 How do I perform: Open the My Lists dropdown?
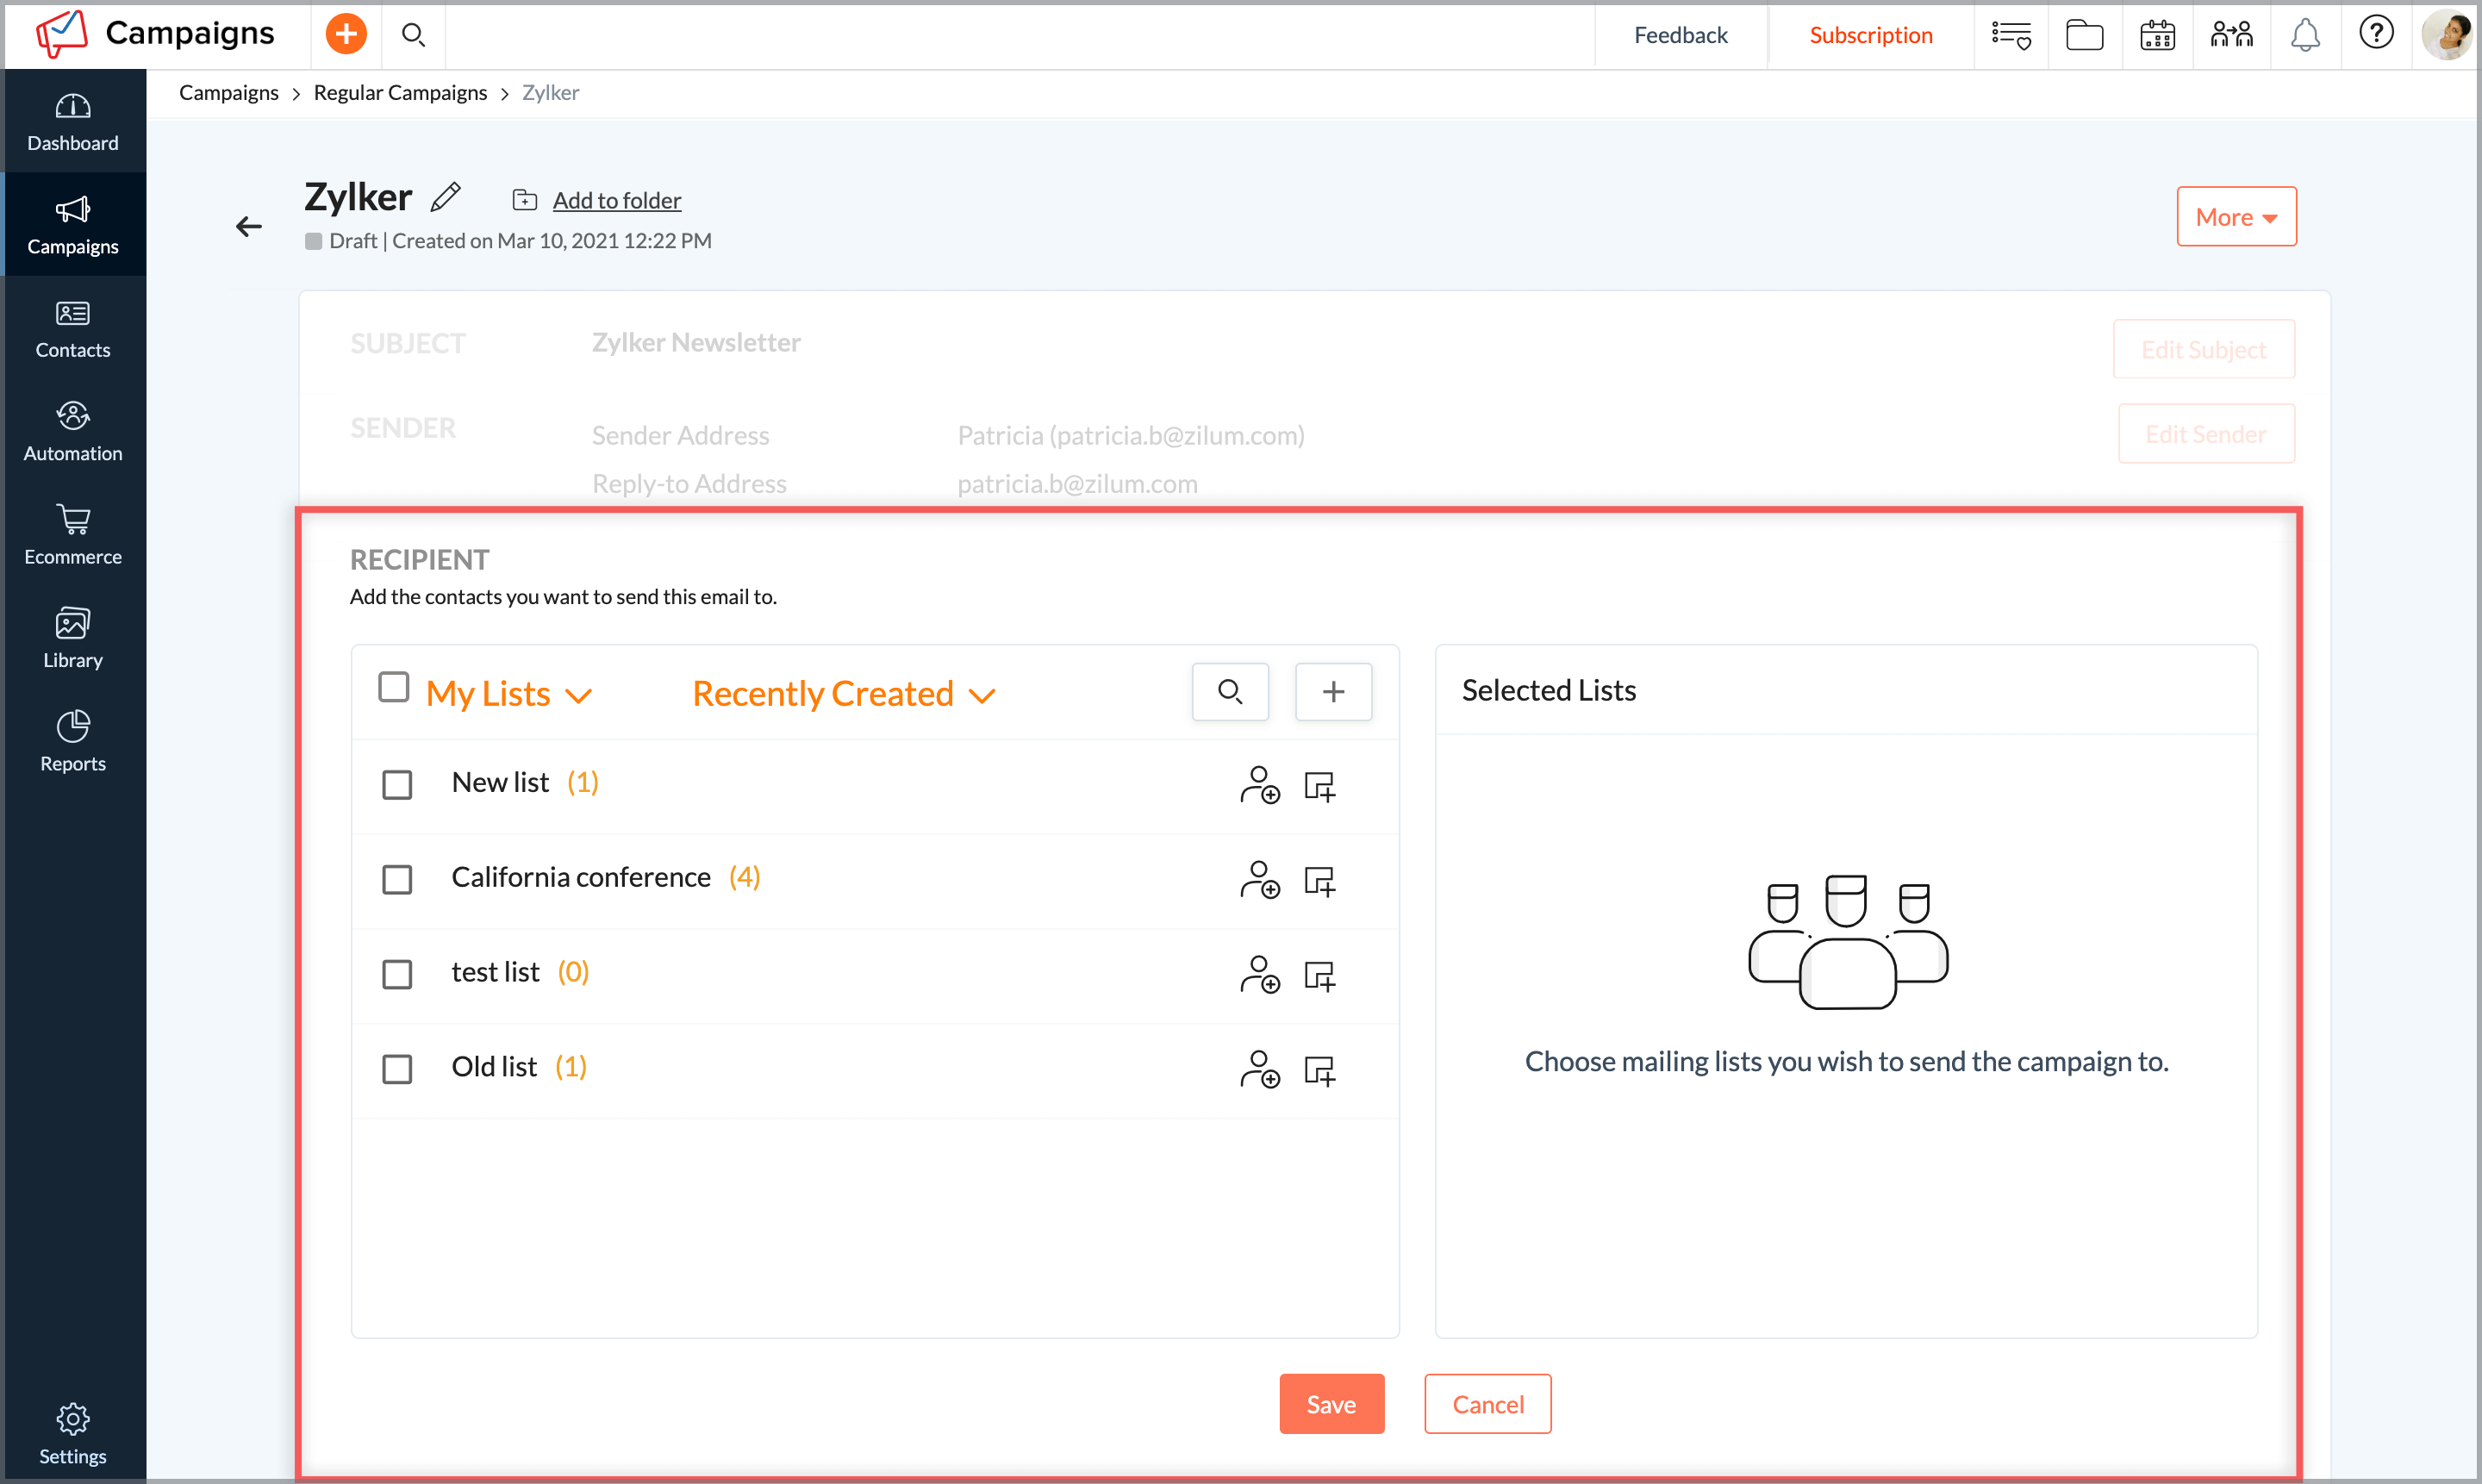507,692
